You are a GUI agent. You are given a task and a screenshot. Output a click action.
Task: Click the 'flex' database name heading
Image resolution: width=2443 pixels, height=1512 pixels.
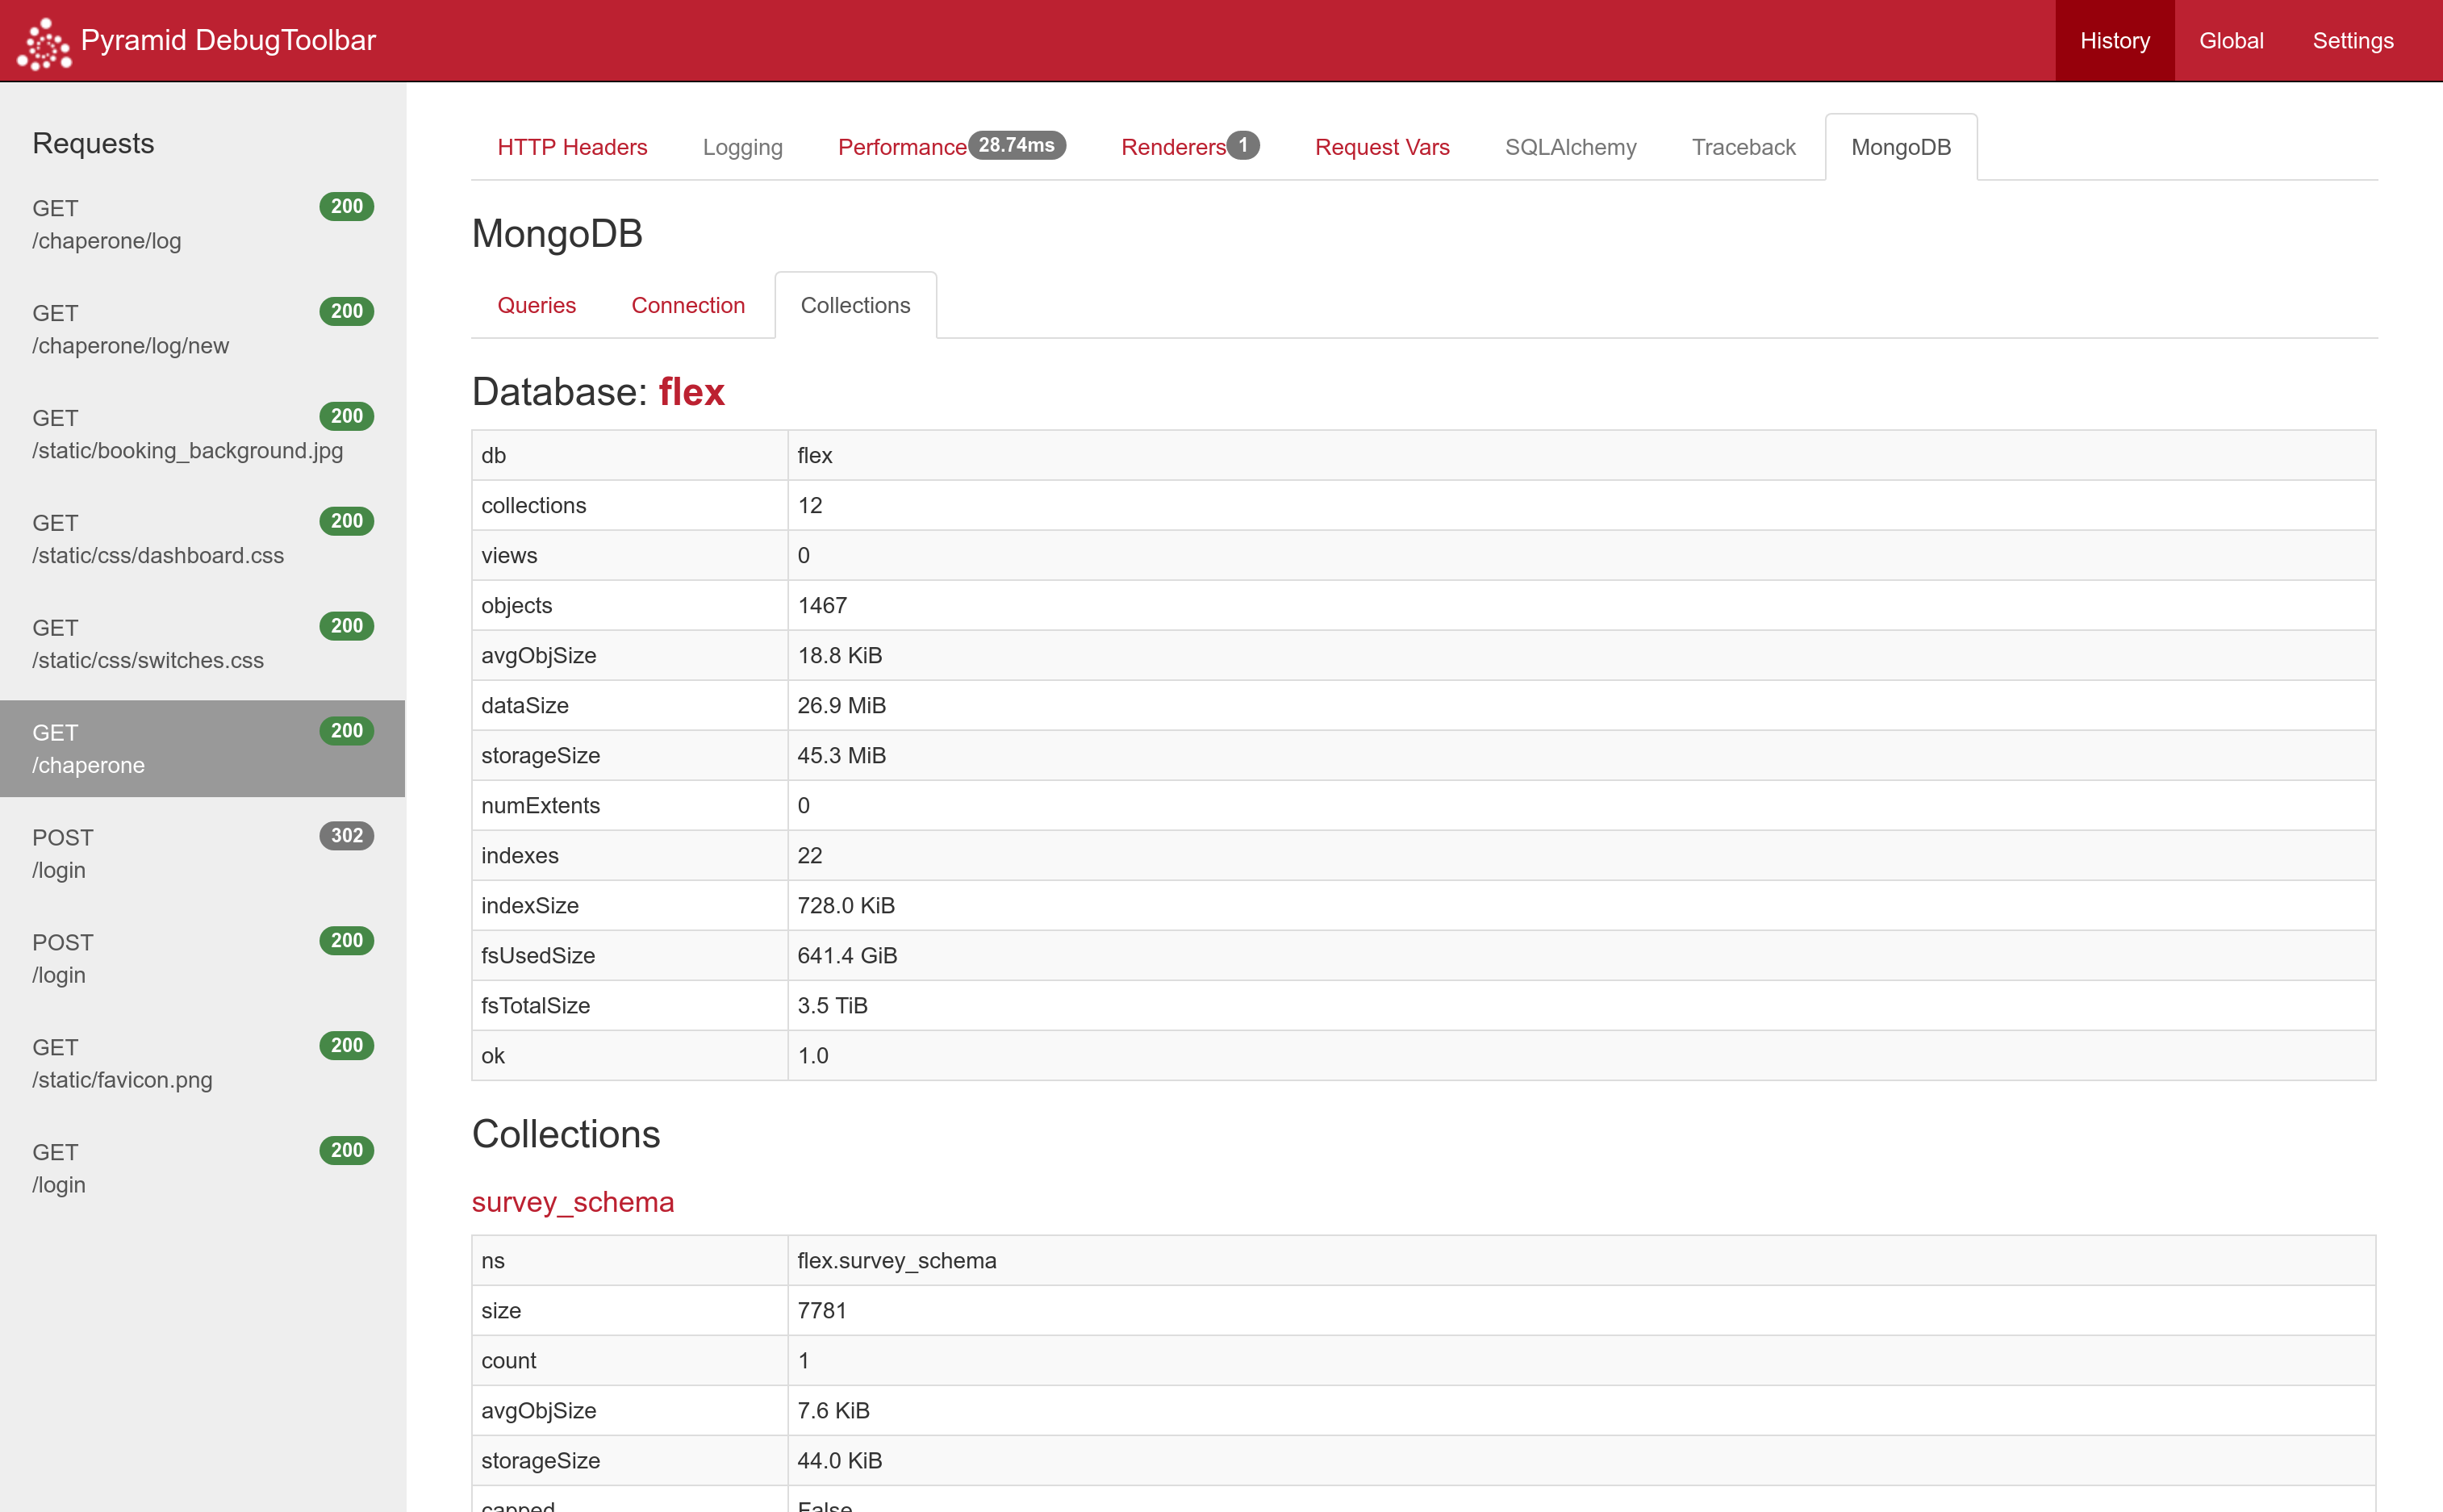(x=691, y=392)
